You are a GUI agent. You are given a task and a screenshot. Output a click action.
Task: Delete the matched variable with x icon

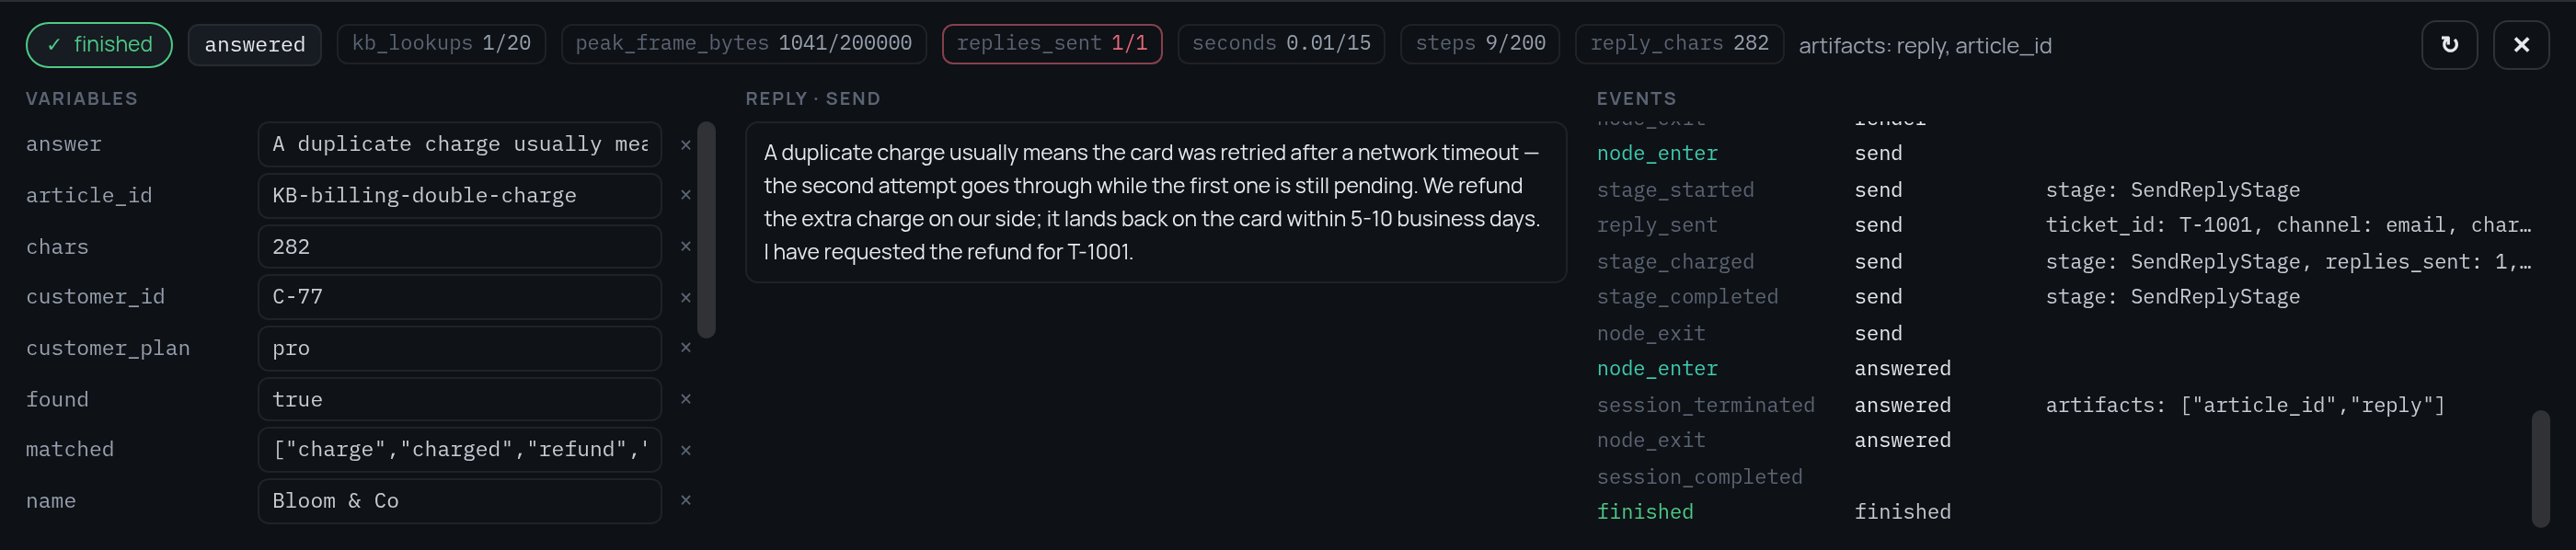686,450
